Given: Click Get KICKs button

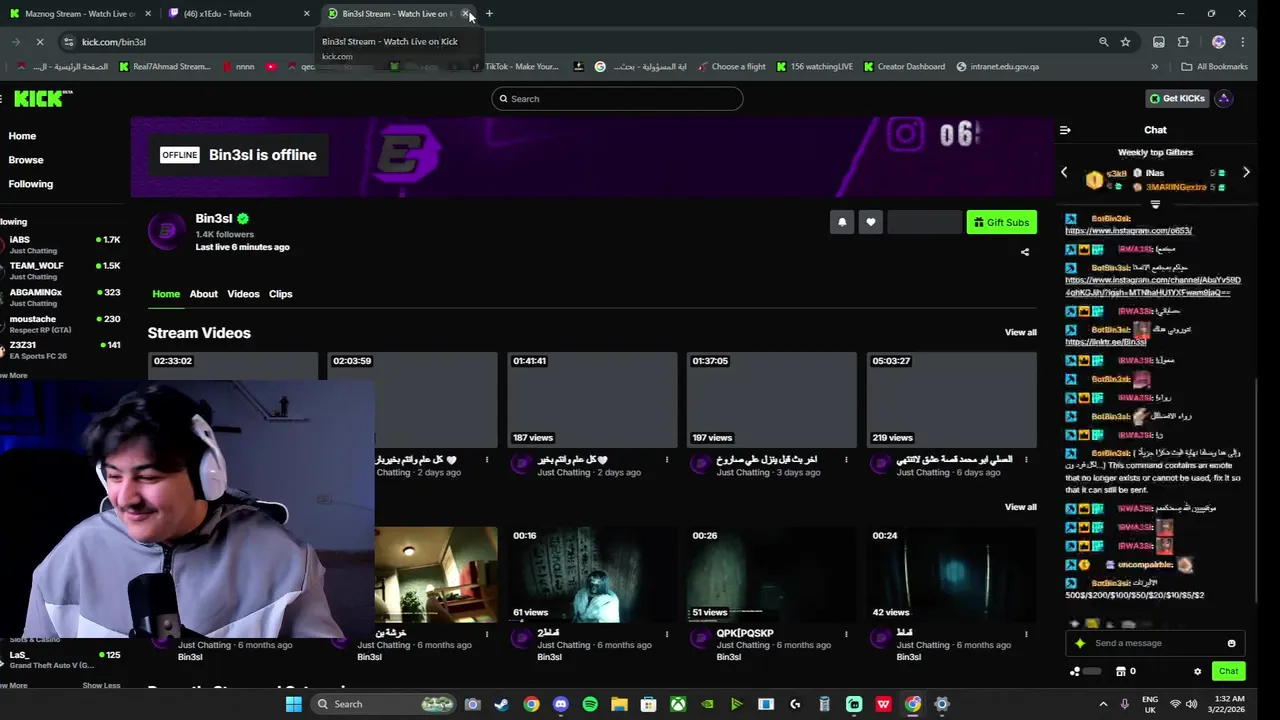Looking at the screenshot, I should click(1177, 98).
